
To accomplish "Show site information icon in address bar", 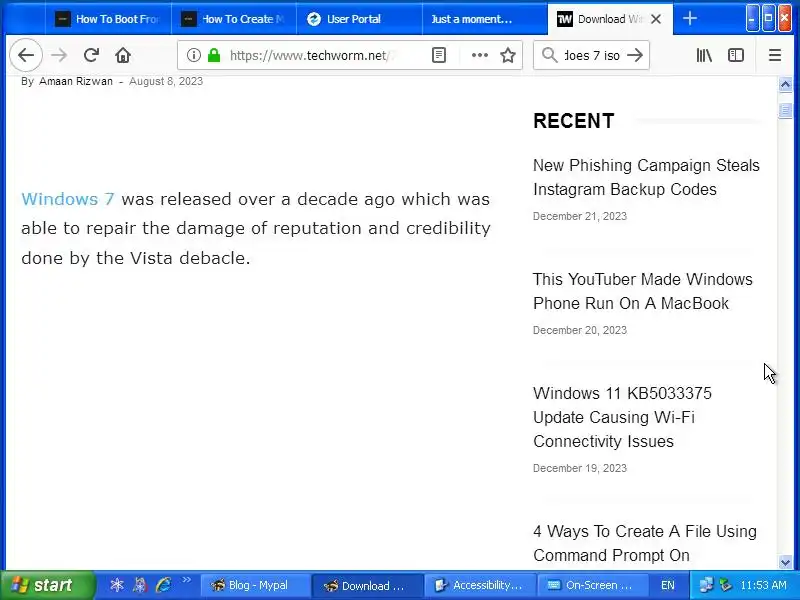I will 193,55.
